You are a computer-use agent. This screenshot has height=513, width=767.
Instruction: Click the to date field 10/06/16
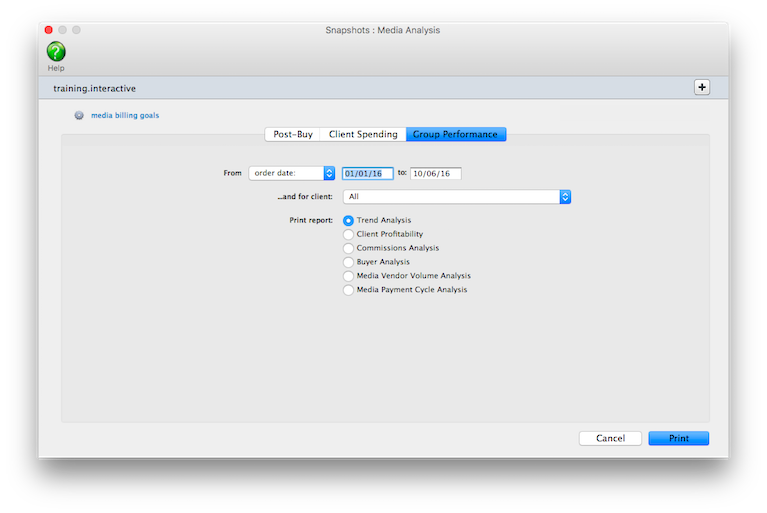(x=435, y=173)
